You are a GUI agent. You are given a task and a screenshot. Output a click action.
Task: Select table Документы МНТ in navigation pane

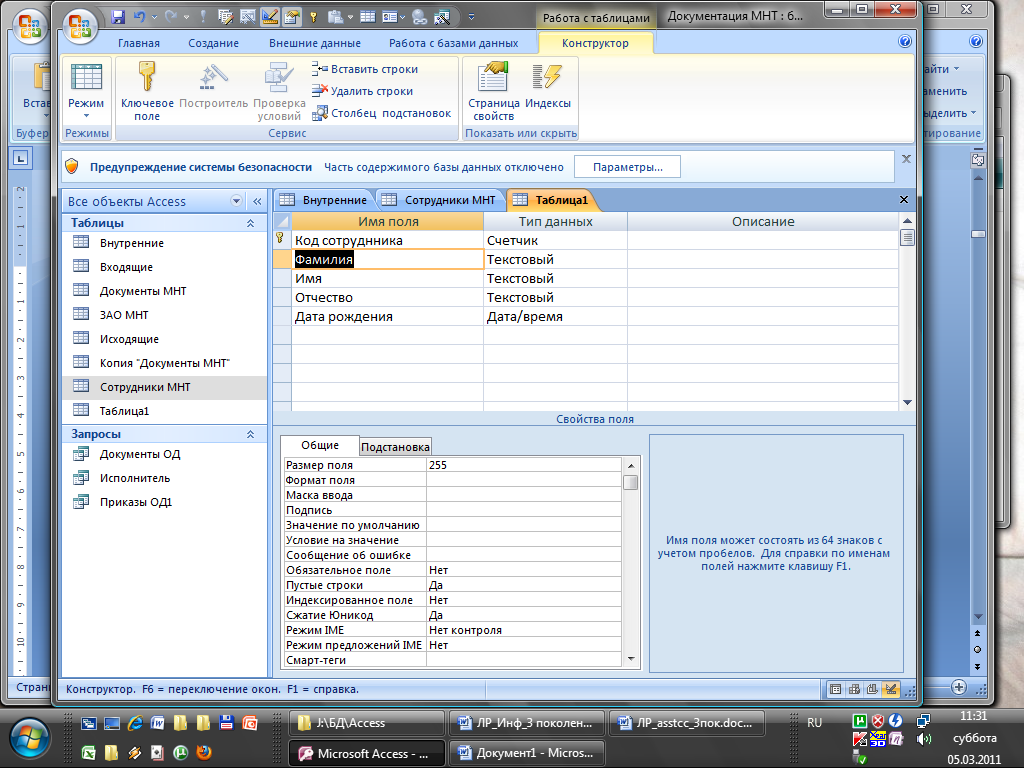pos(165,291)
